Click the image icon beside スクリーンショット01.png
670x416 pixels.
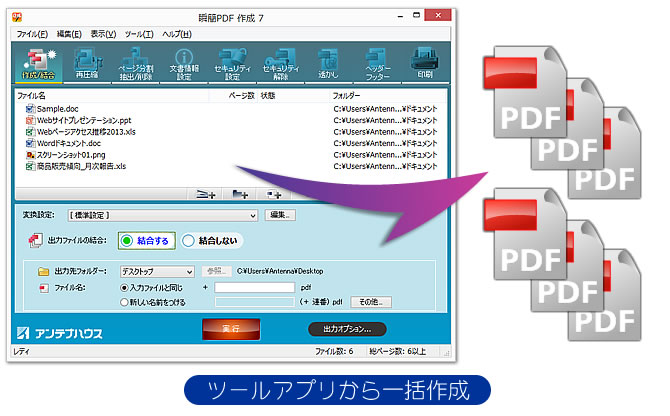coord(30,155)
